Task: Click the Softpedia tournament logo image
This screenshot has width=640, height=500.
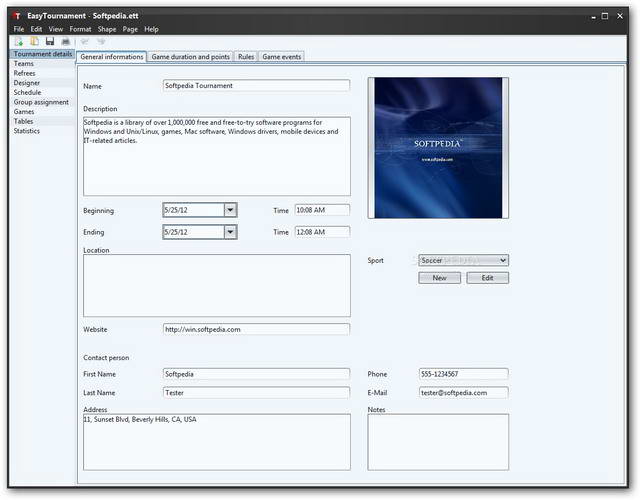Action: [438, 148]
